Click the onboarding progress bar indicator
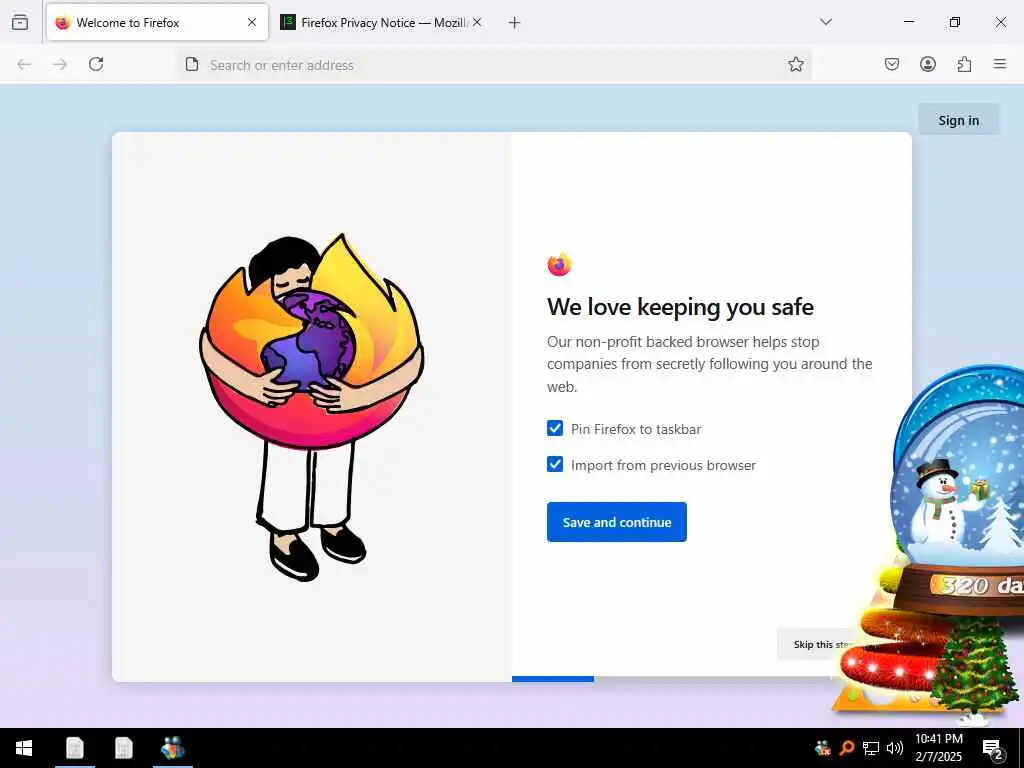The width and height of the screenshot is (1024, 768). pos(552,679)
